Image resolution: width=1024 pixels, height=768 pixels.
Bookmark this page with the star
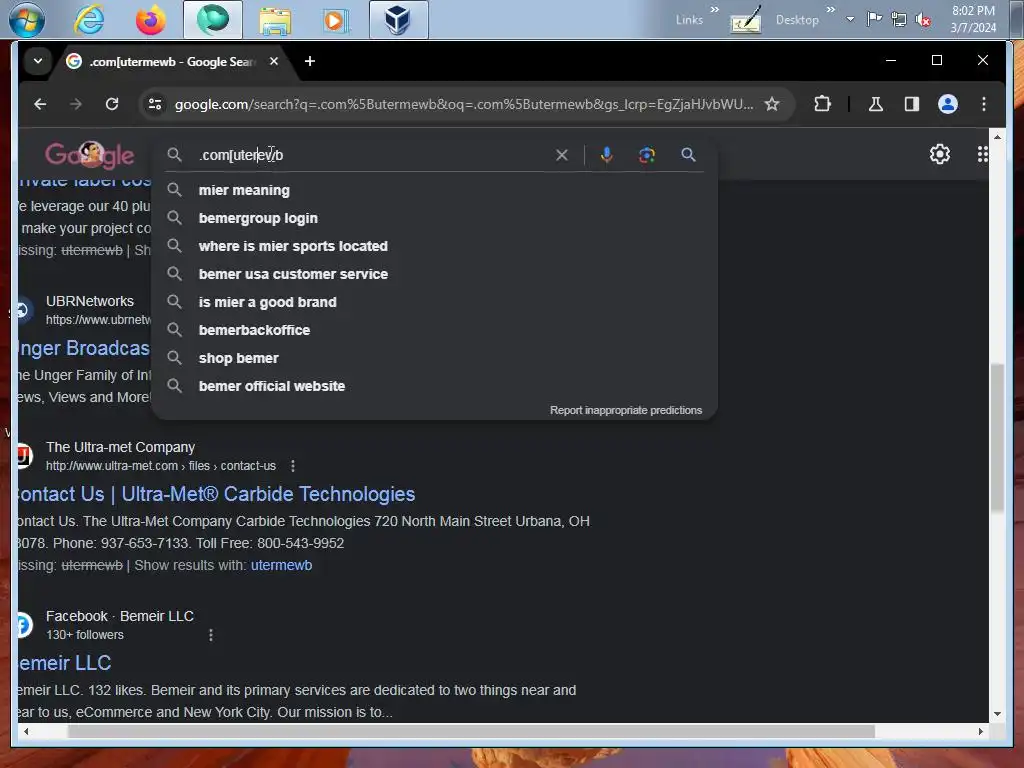point(772,104)
